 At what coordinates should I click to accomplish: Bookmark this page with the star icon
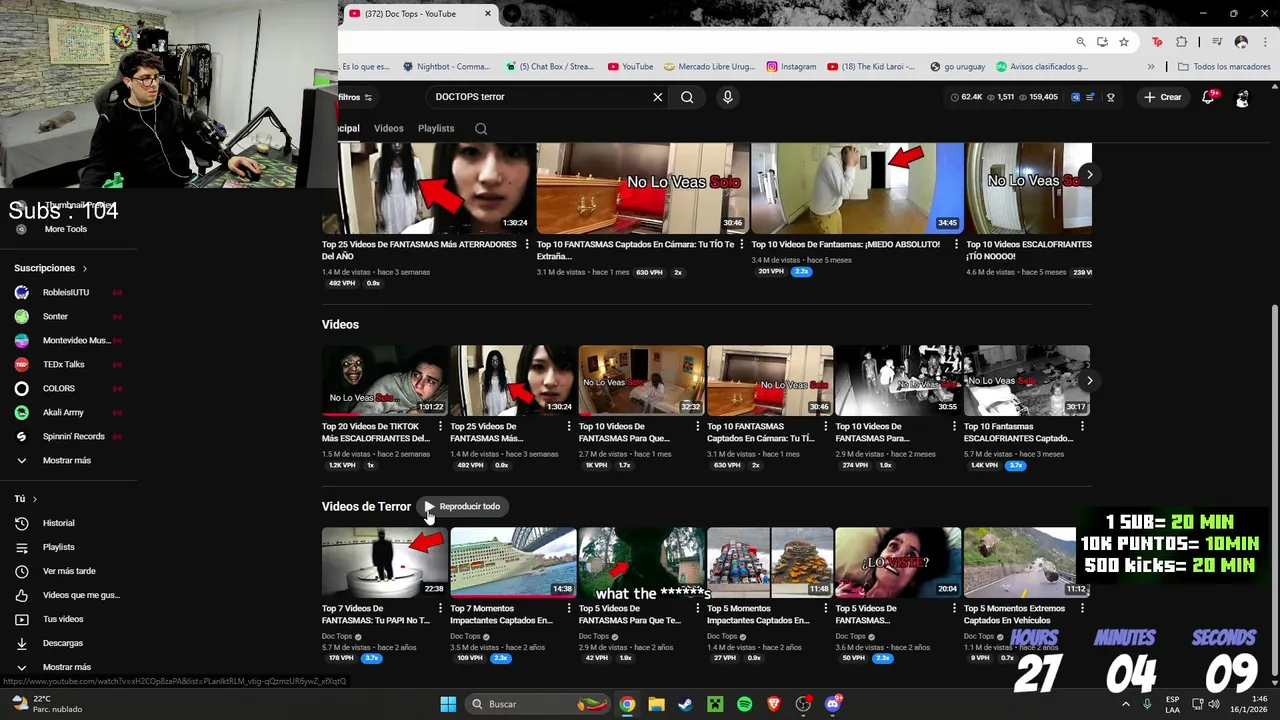pos(1124,42)
